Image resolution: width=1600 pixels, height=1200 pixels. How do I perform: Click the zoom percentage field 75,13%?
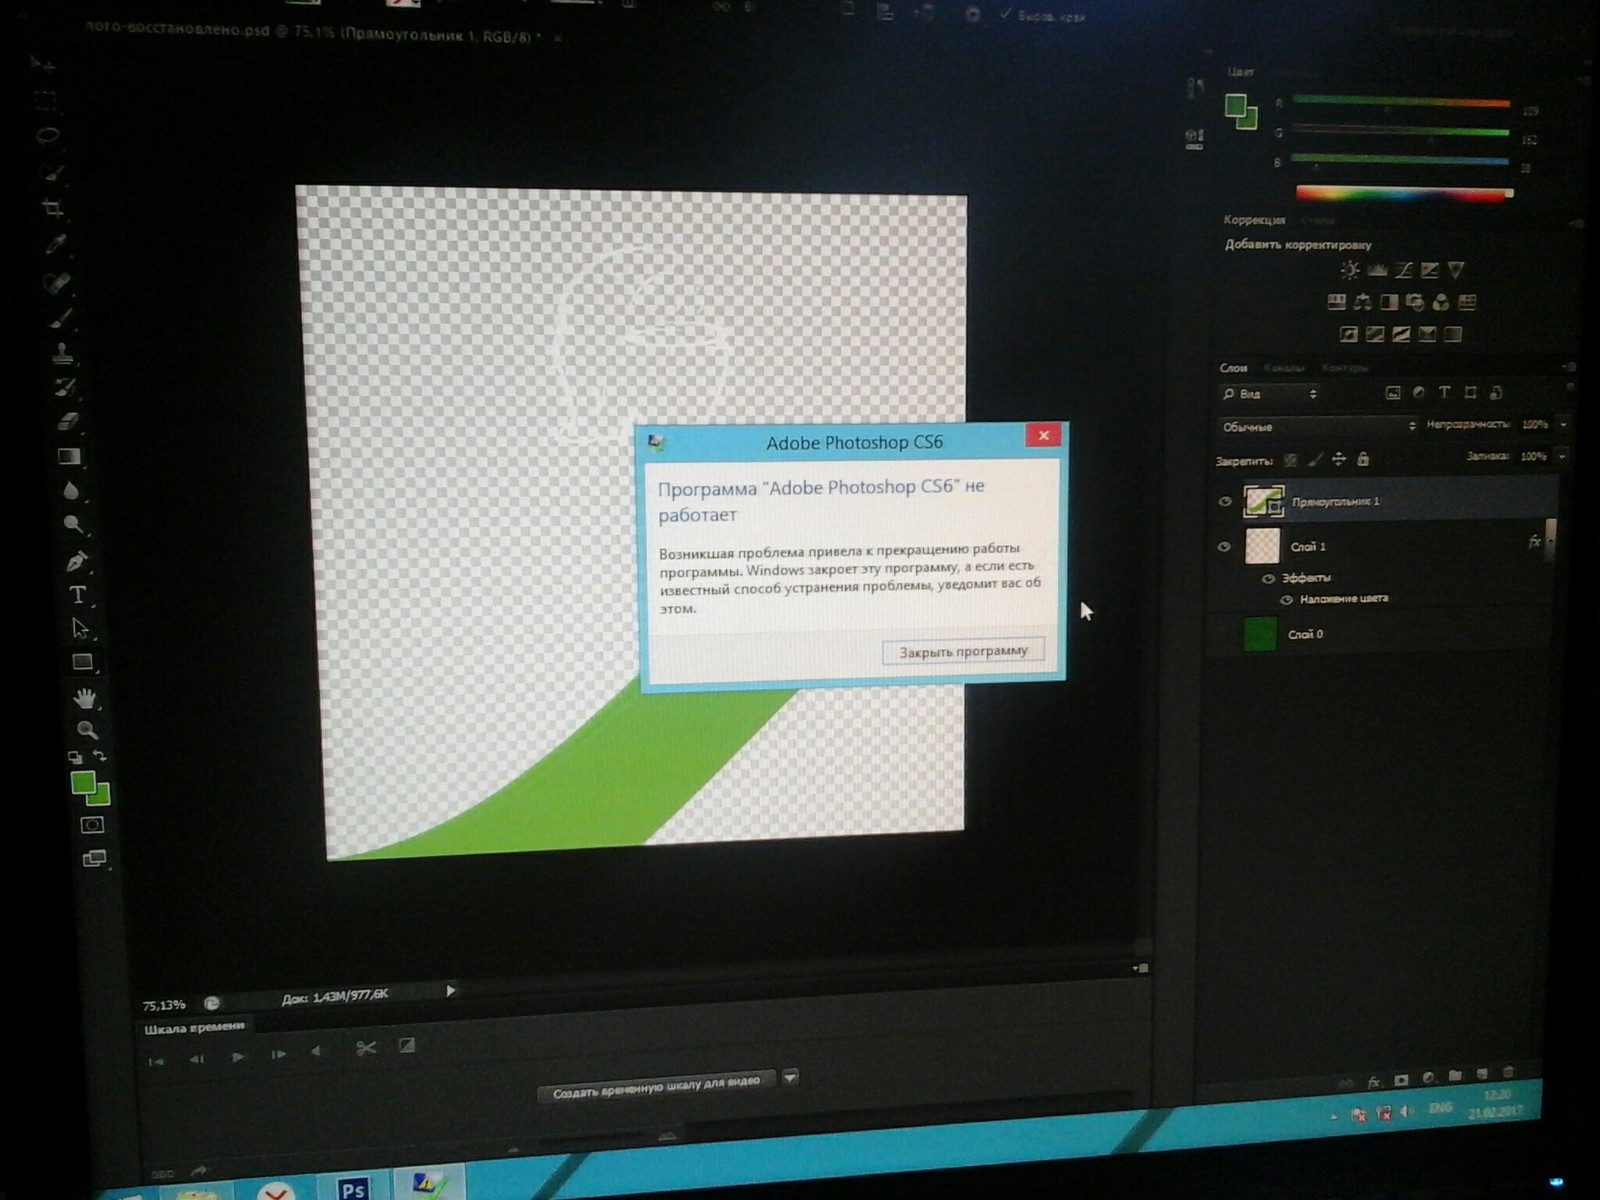[164, 1005]
